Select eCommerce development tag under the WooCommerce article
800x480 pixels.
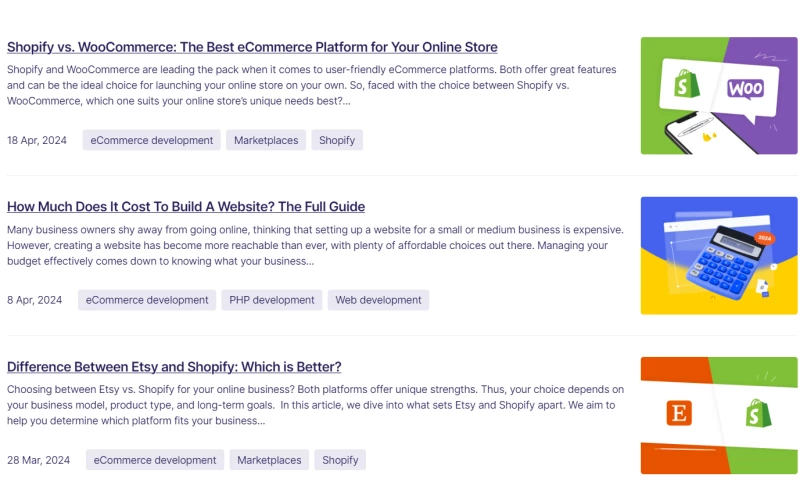(x=152, y=140)
